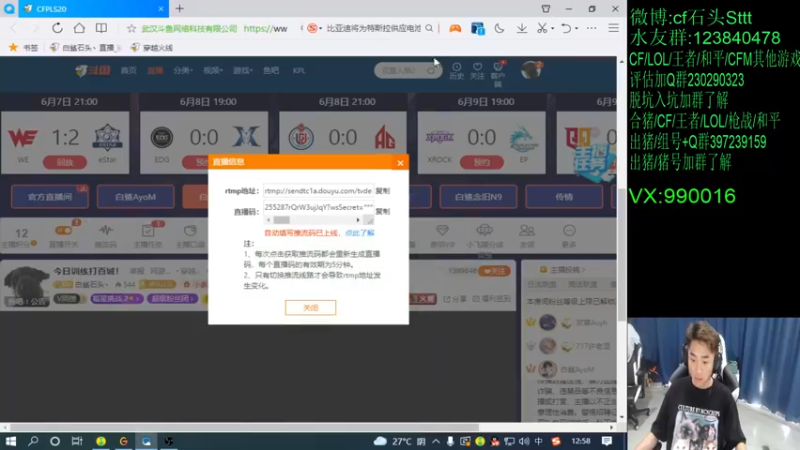Viewport: 800px width, 450px height.
Task: Toggle night mode moon icon
Action: point(499,29)
